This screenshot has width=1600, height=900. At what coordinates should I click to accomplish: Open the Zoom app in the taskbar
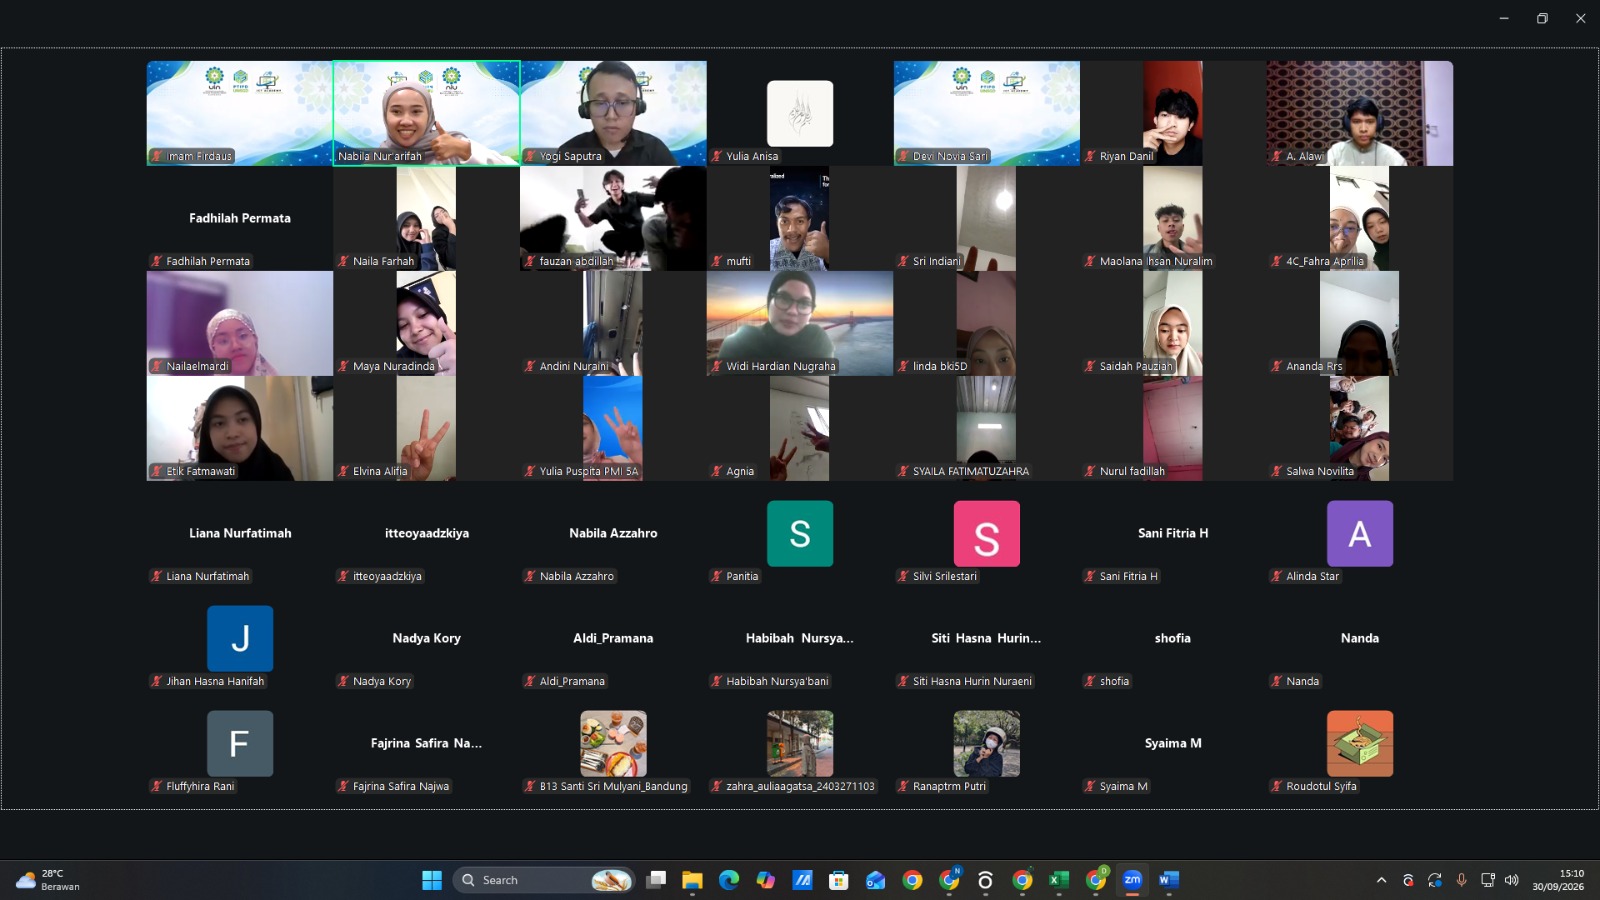click(x=1132, y=880)
